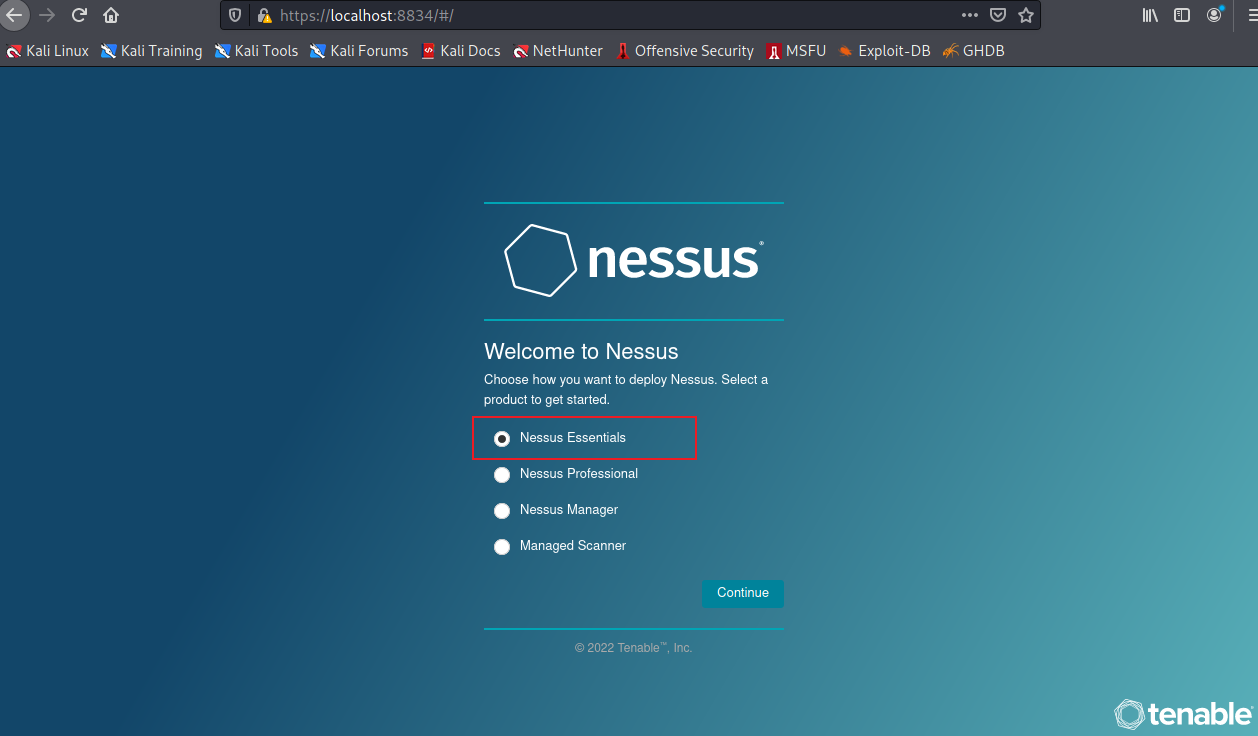Select the Nessus Manager radio option
This screenshot has height=736, width=1258.
tap(502, 510)
